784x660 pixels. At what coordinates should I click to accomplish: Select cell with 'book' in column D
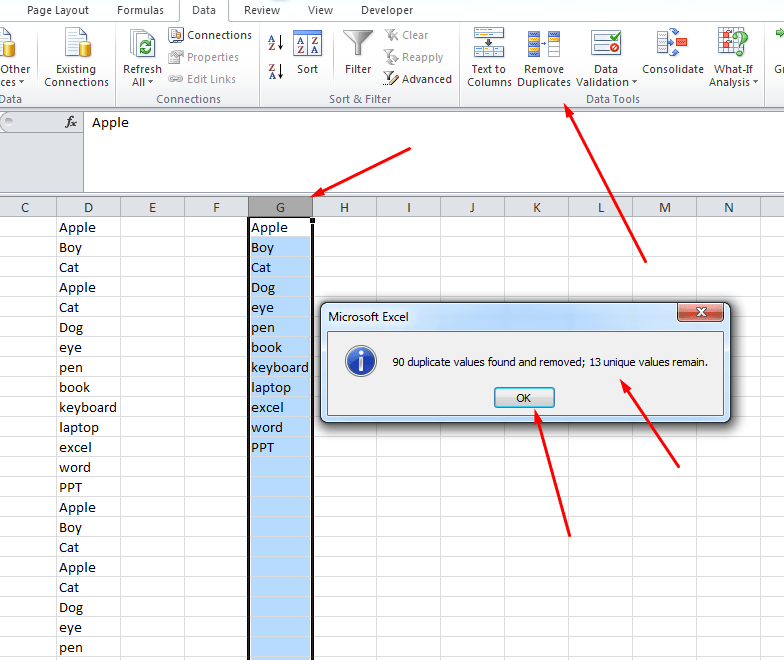pos(88,387)
